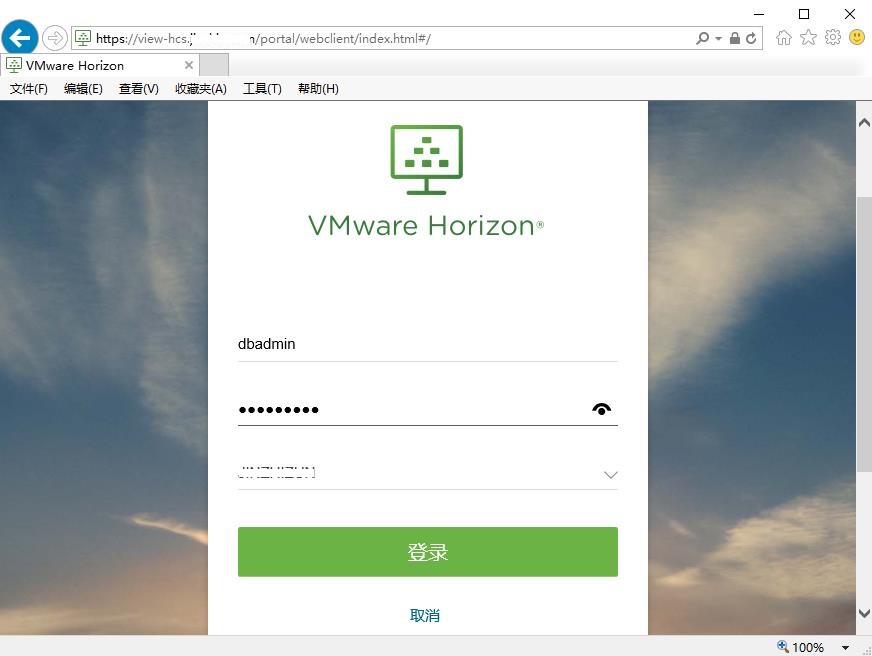Click the green 登录 login button
Image resolution: width=872 pixels, height=656 pixels.
(427, 551)
